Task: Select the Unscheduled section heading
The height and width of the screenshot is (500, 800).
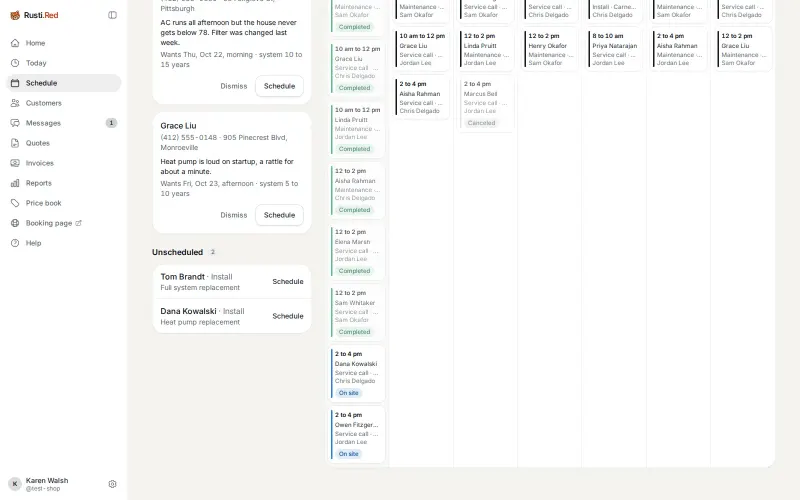Action: click(178, 252)
